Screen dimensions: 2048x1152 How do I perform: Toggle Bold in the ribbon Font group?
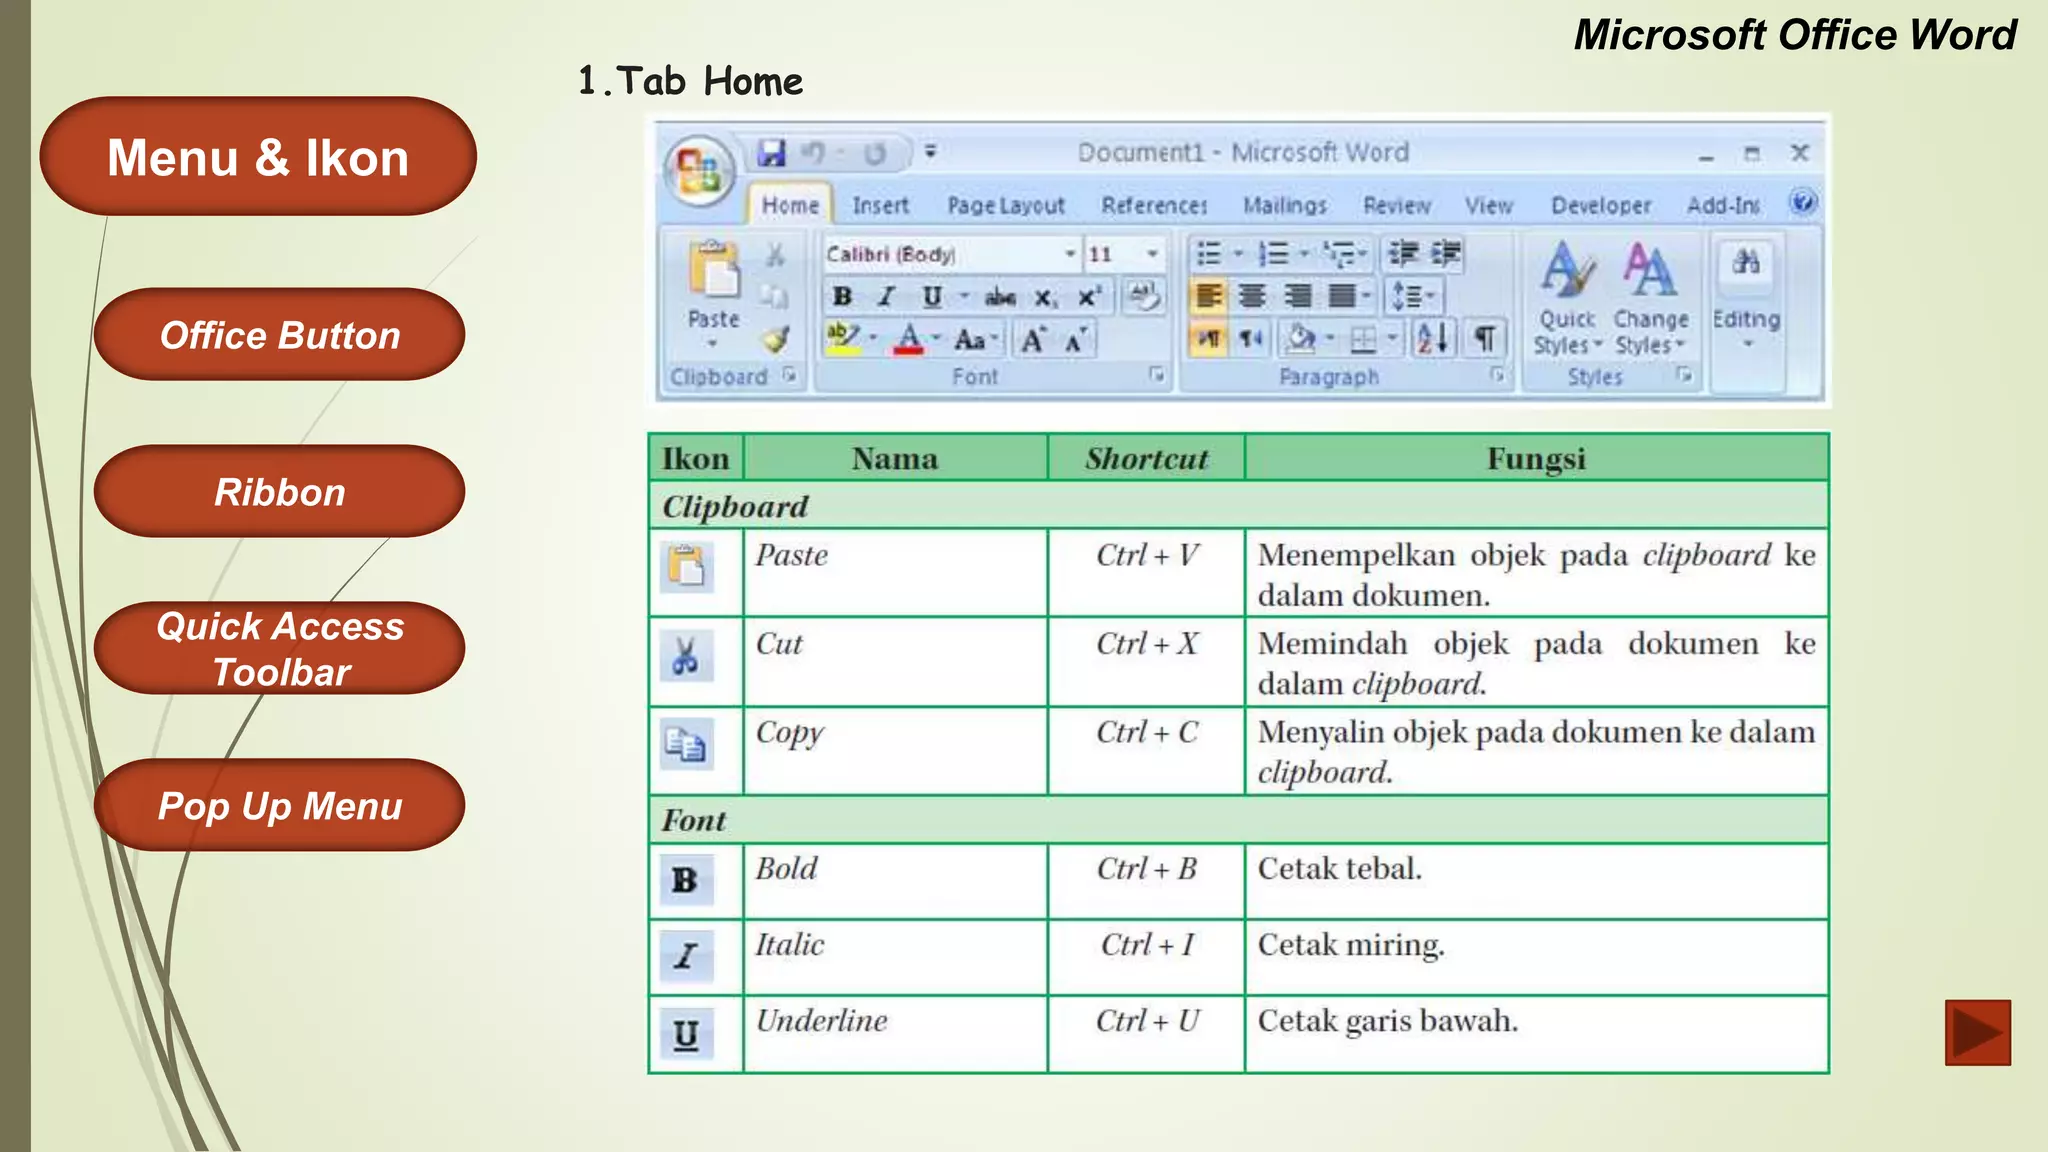(x=843, y=297)
